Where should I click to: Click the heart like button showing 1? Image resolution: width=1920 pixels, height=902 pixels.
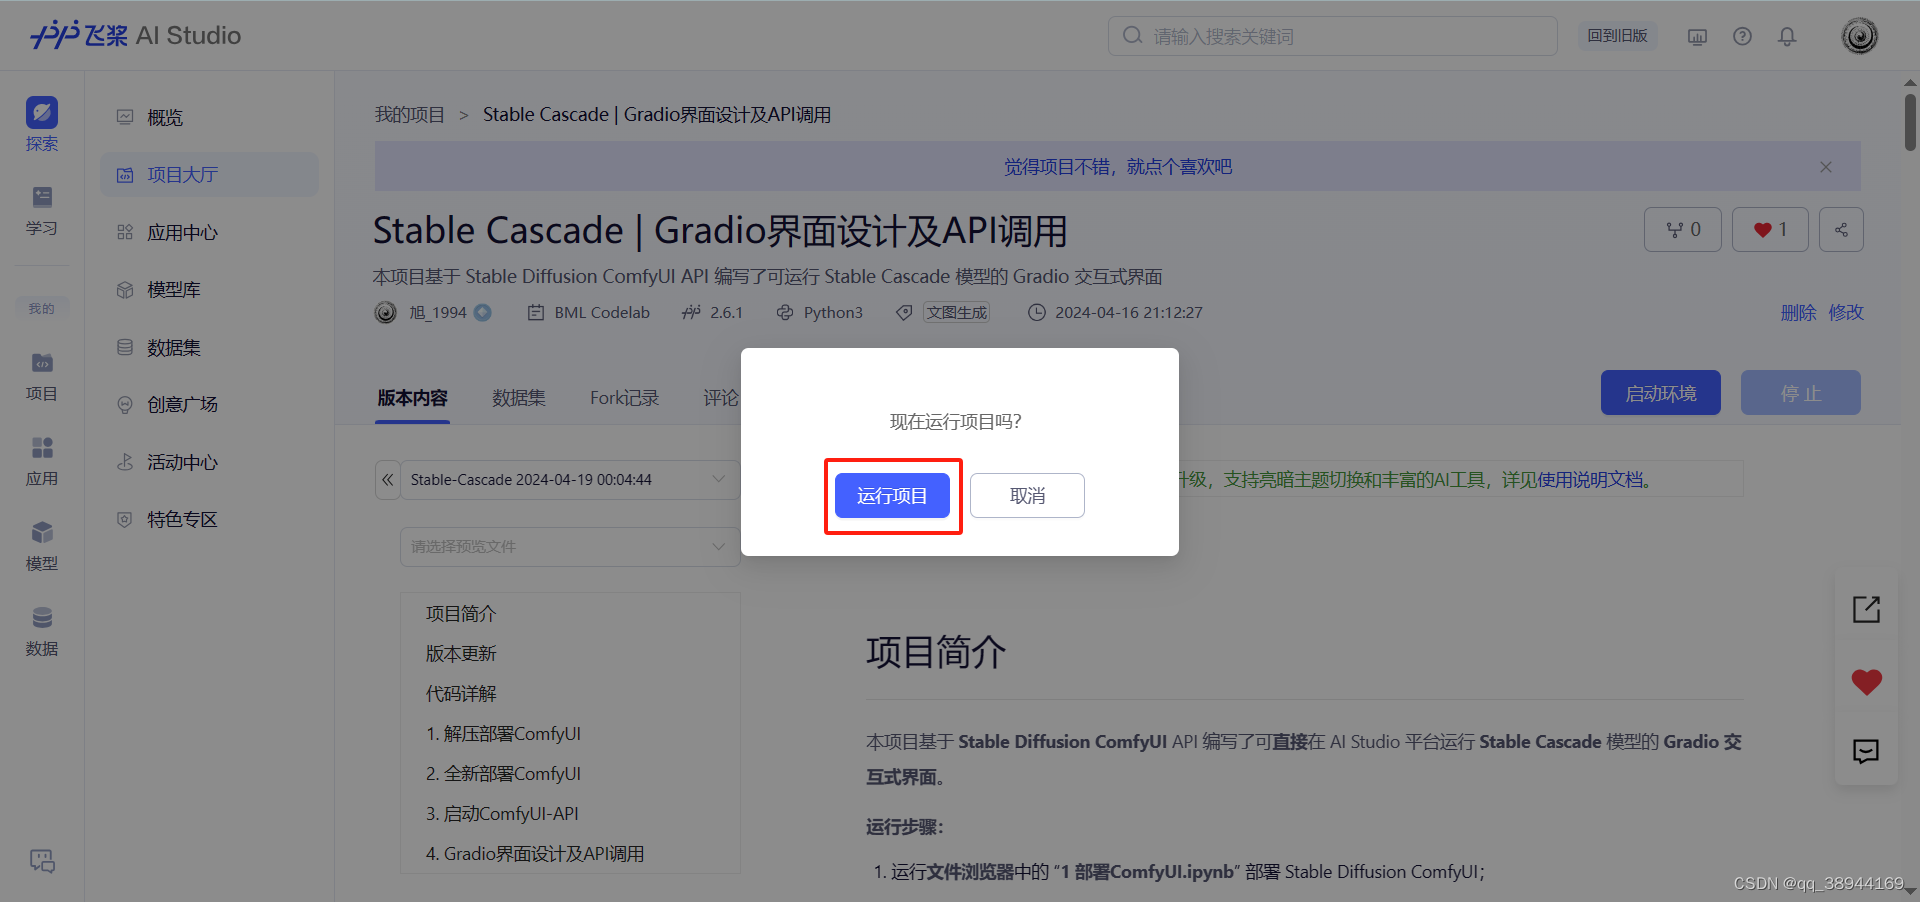click(x=1770, y=230)
